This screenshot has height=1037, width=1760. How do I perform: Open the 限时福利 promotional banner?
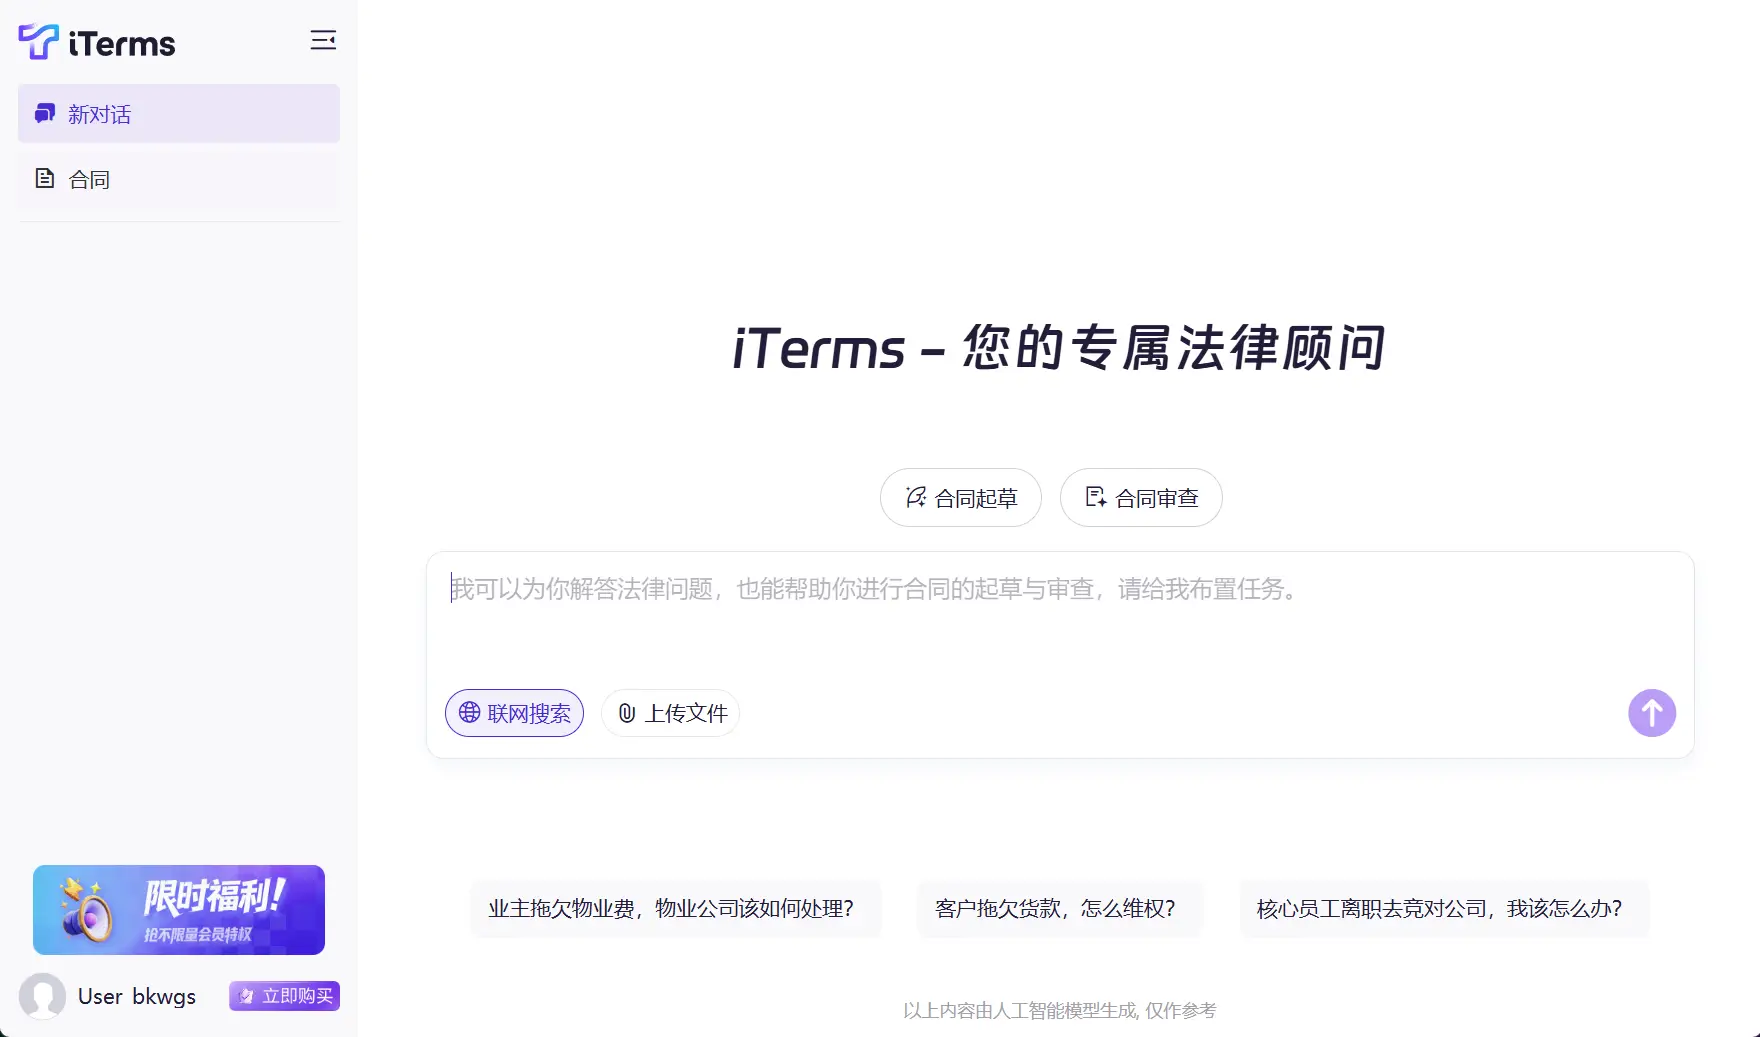click(178, 910)
